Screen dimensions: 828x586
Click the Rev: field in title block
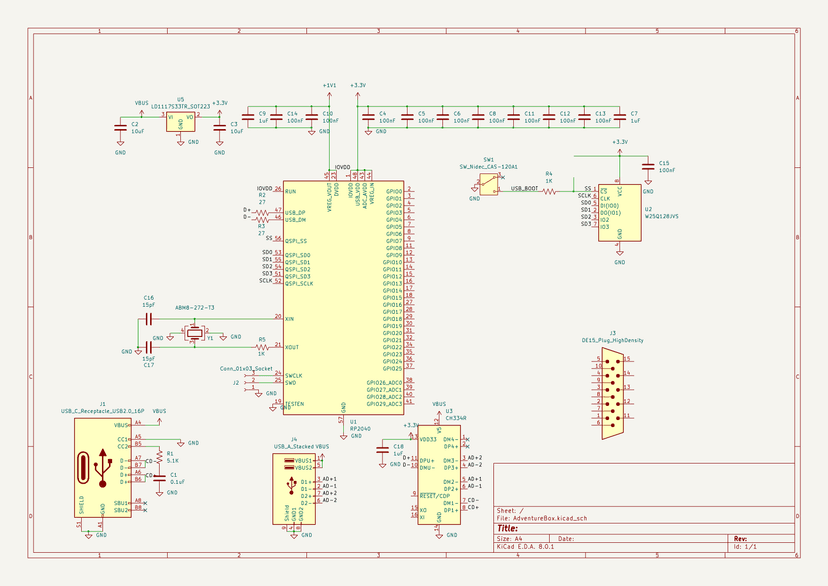pos(740,539)
